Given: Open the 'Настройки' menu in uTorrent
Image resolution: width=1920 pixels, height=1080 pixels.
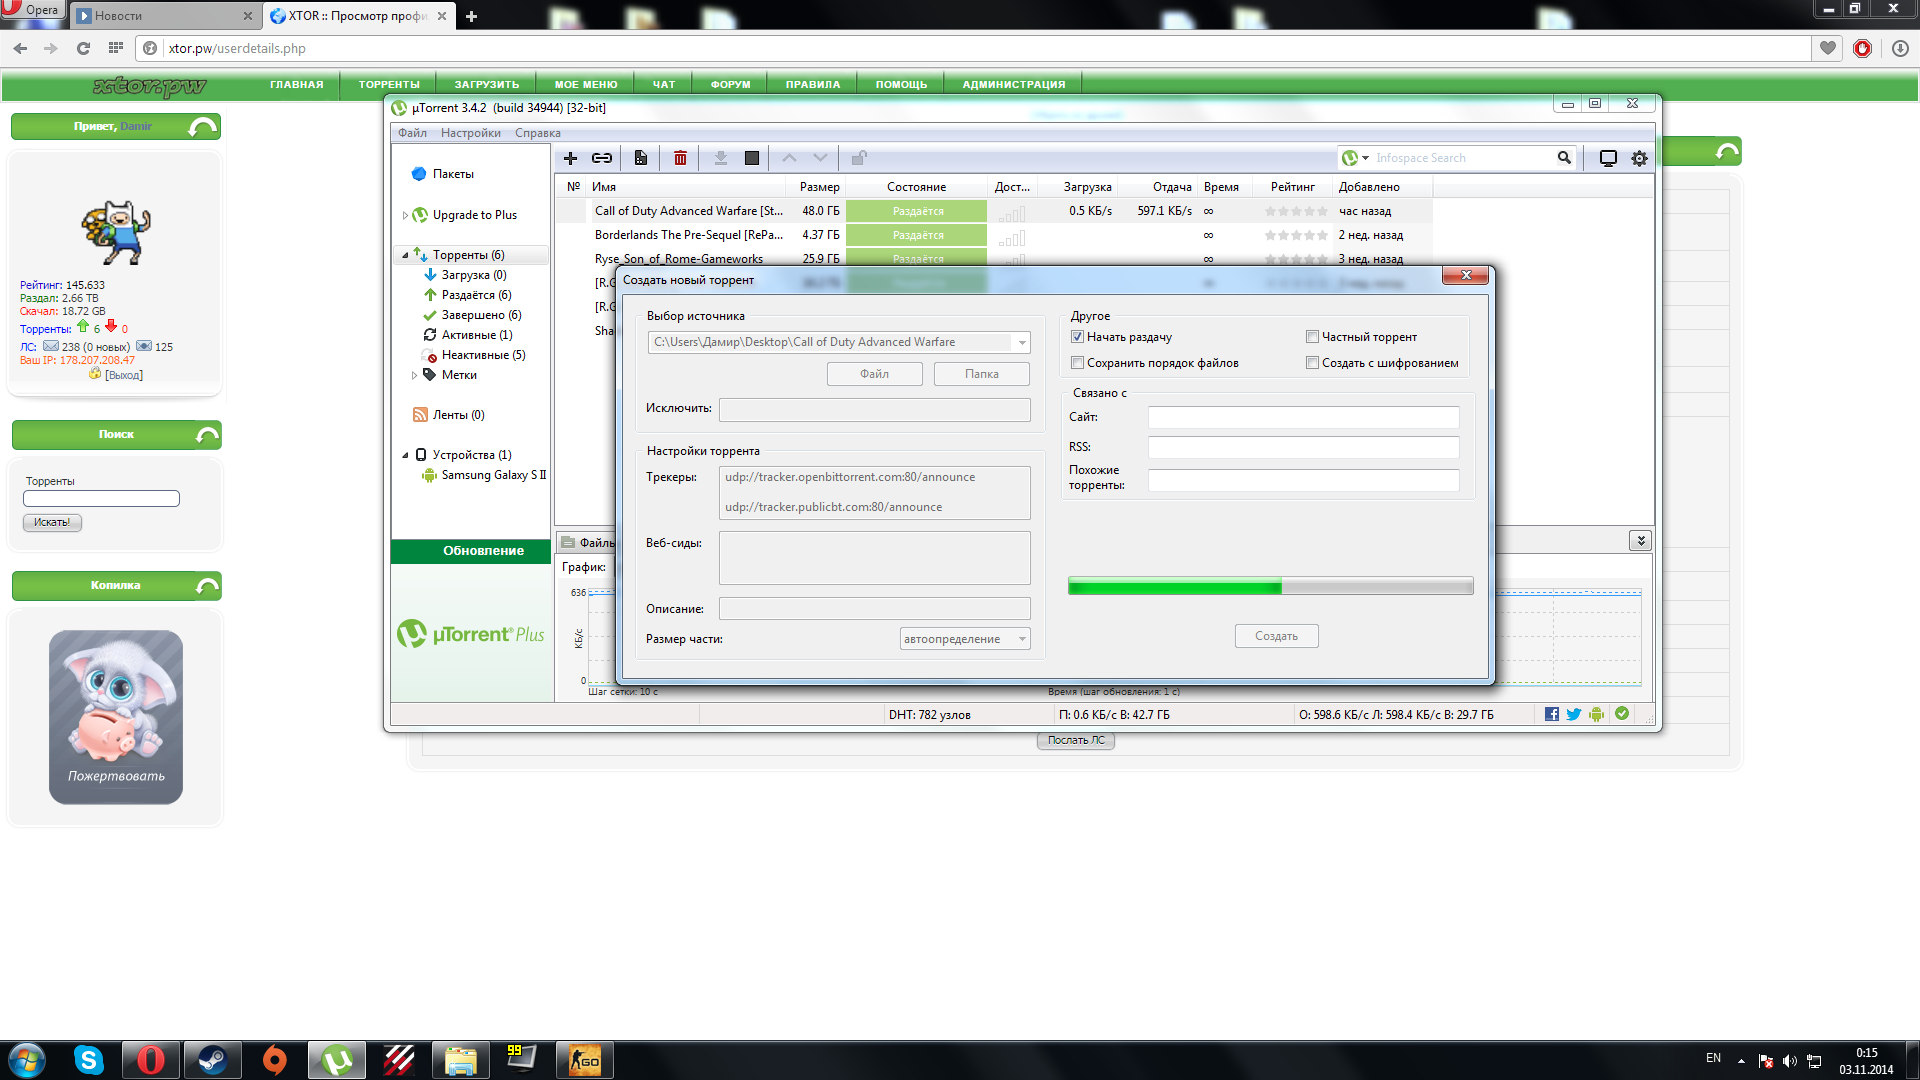Looking at the screenshot, I should (471, 133).
